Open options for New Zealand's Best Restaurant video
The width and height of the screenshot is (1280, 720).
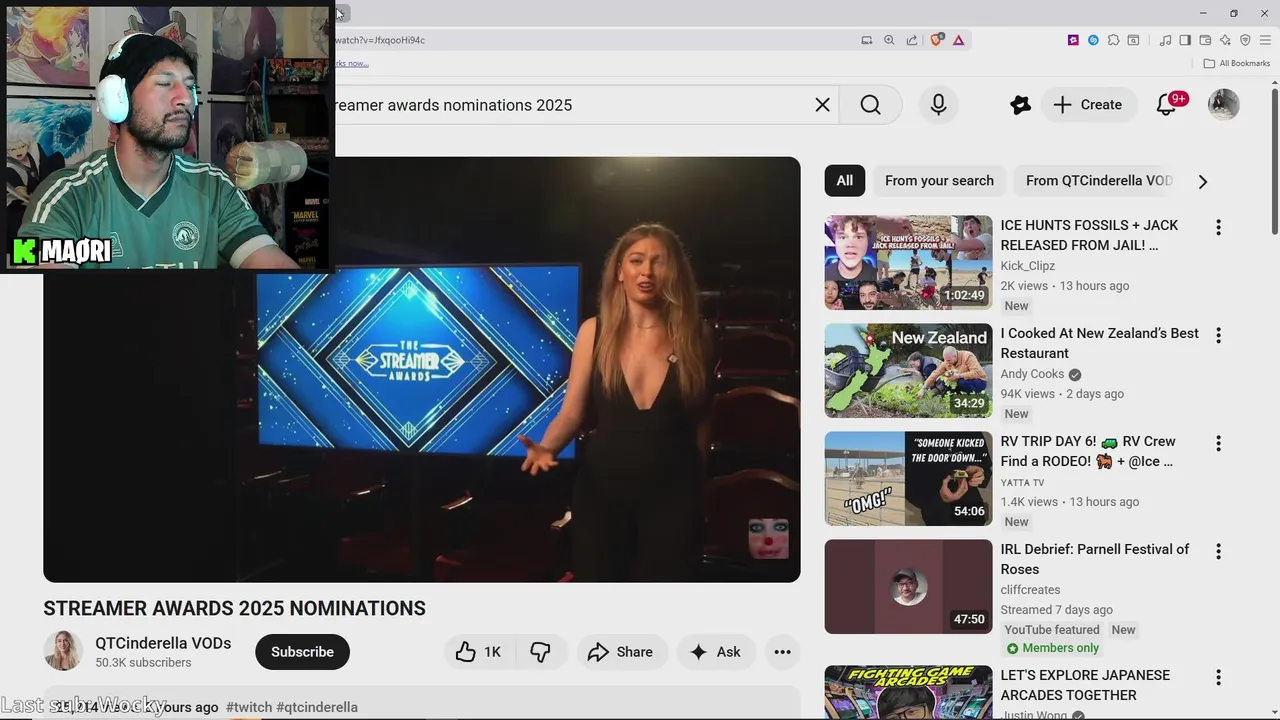coord(1218,336)
